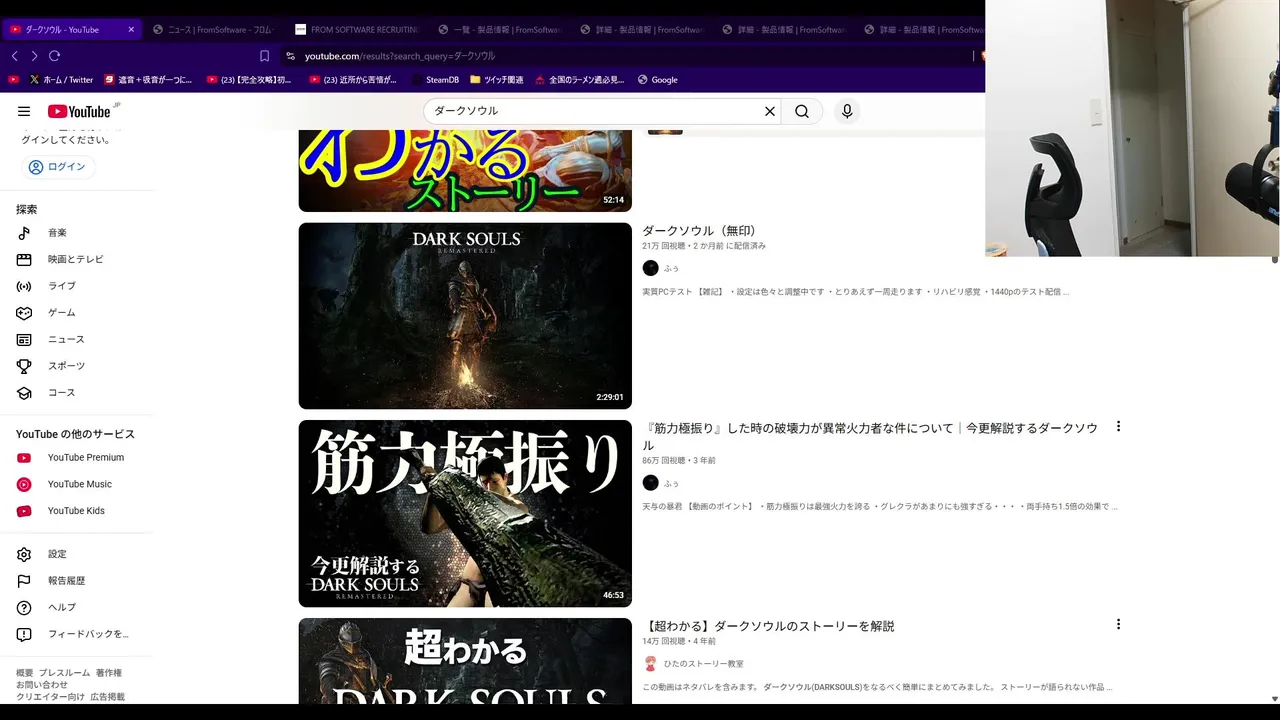Viewport: 1280px width, 720px height.
Task: Open the 全国のラーメン bookmark
Action: pyautogui.click(x=580, y=80)
